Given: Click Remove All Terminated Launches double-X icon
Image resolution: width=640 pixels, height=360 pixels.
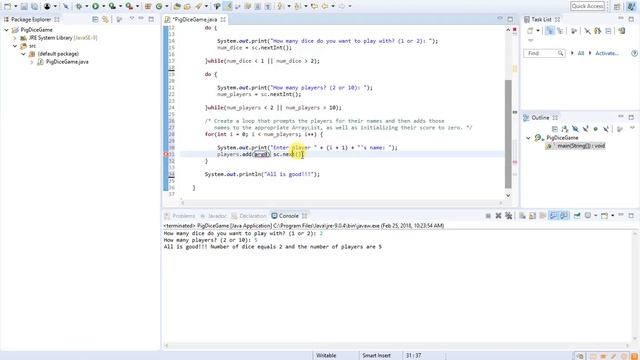Looking at the screenshot, I should pos(509,216).
